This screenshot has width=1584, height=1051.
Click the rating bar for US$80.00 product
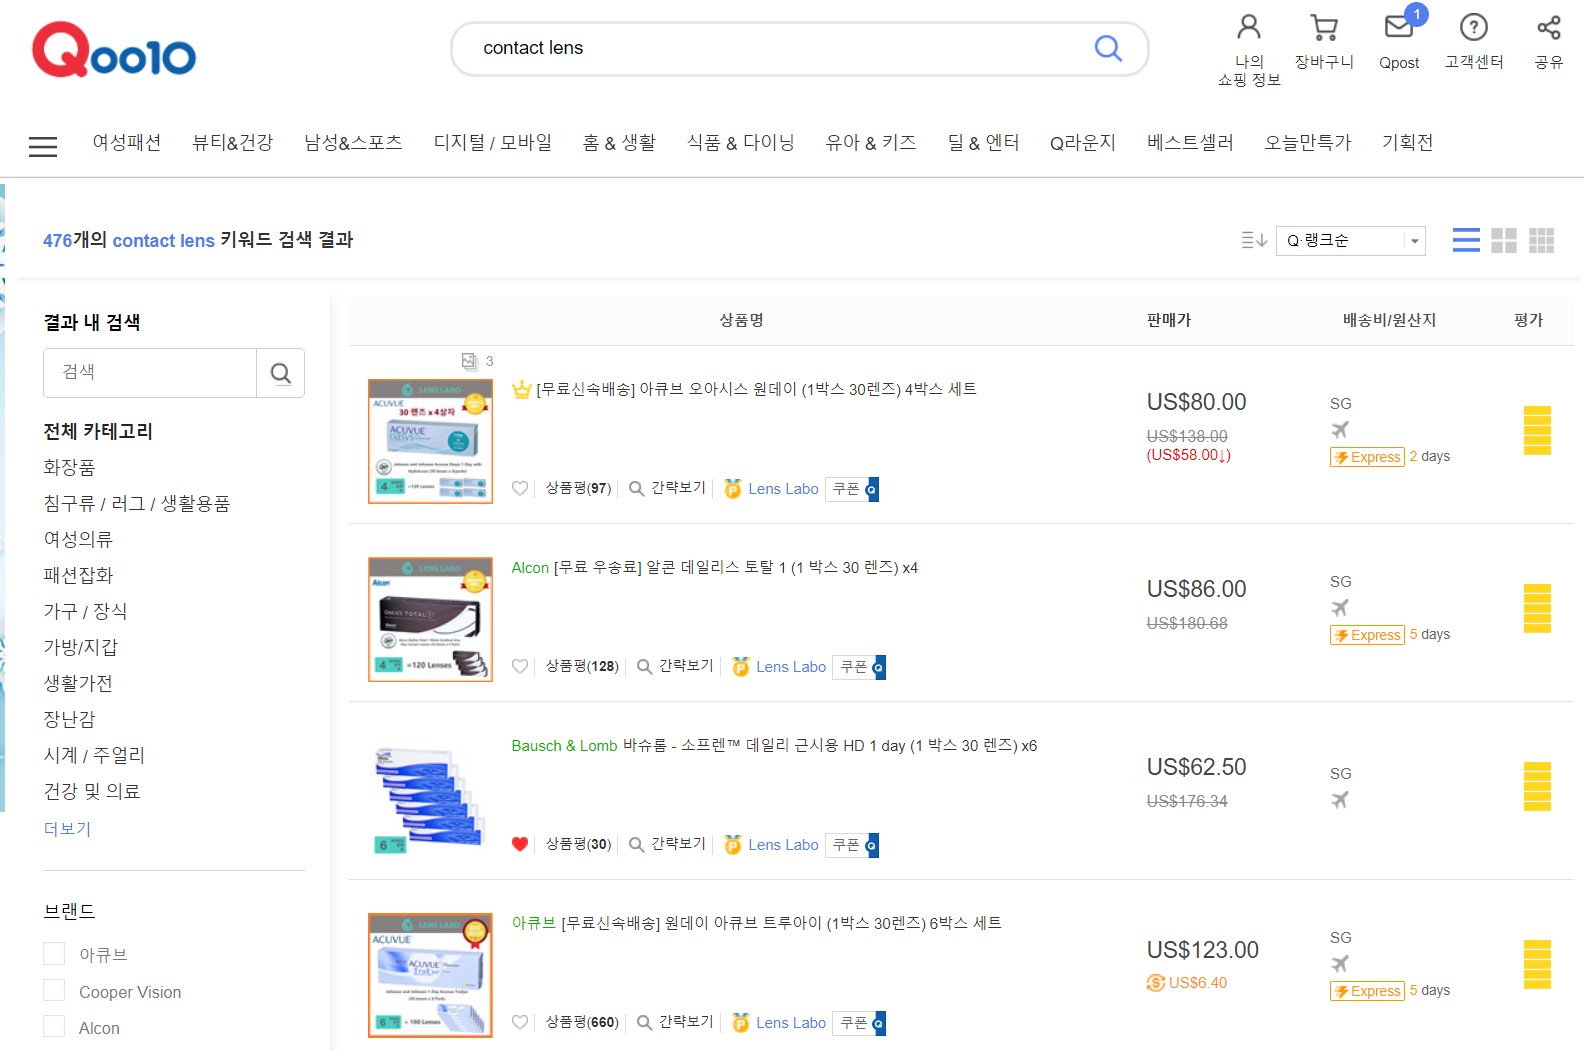coord(1537,431)
